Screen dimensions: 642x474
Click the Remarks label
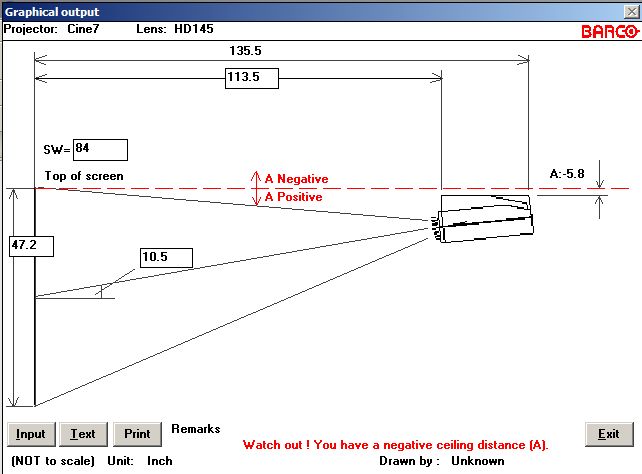(196, 429)
